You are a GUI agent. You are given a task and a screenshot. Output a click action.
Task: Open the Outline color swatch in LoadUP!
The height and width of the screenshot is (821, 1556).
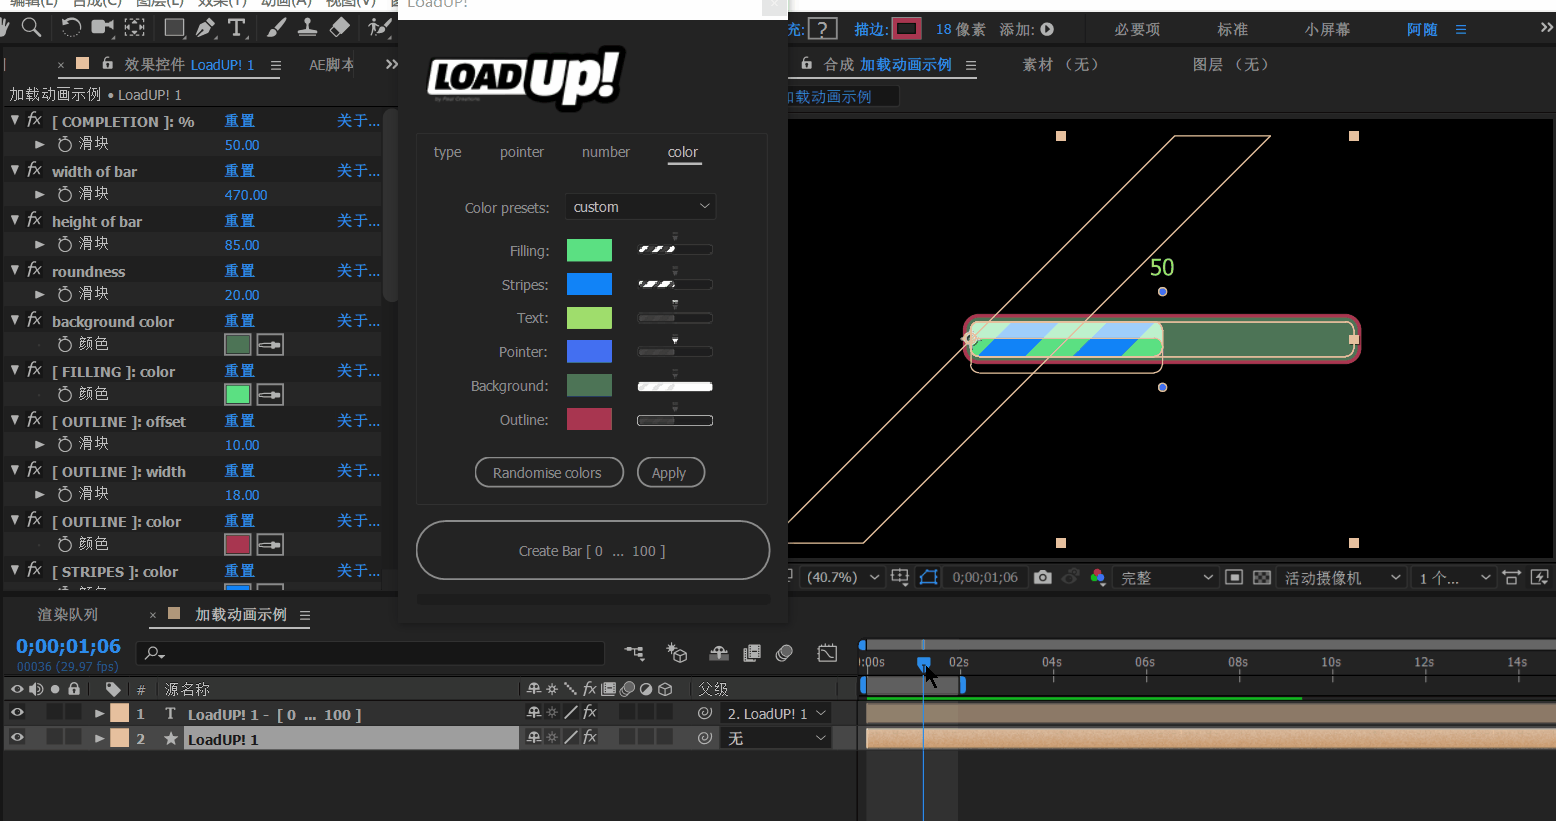589,419
